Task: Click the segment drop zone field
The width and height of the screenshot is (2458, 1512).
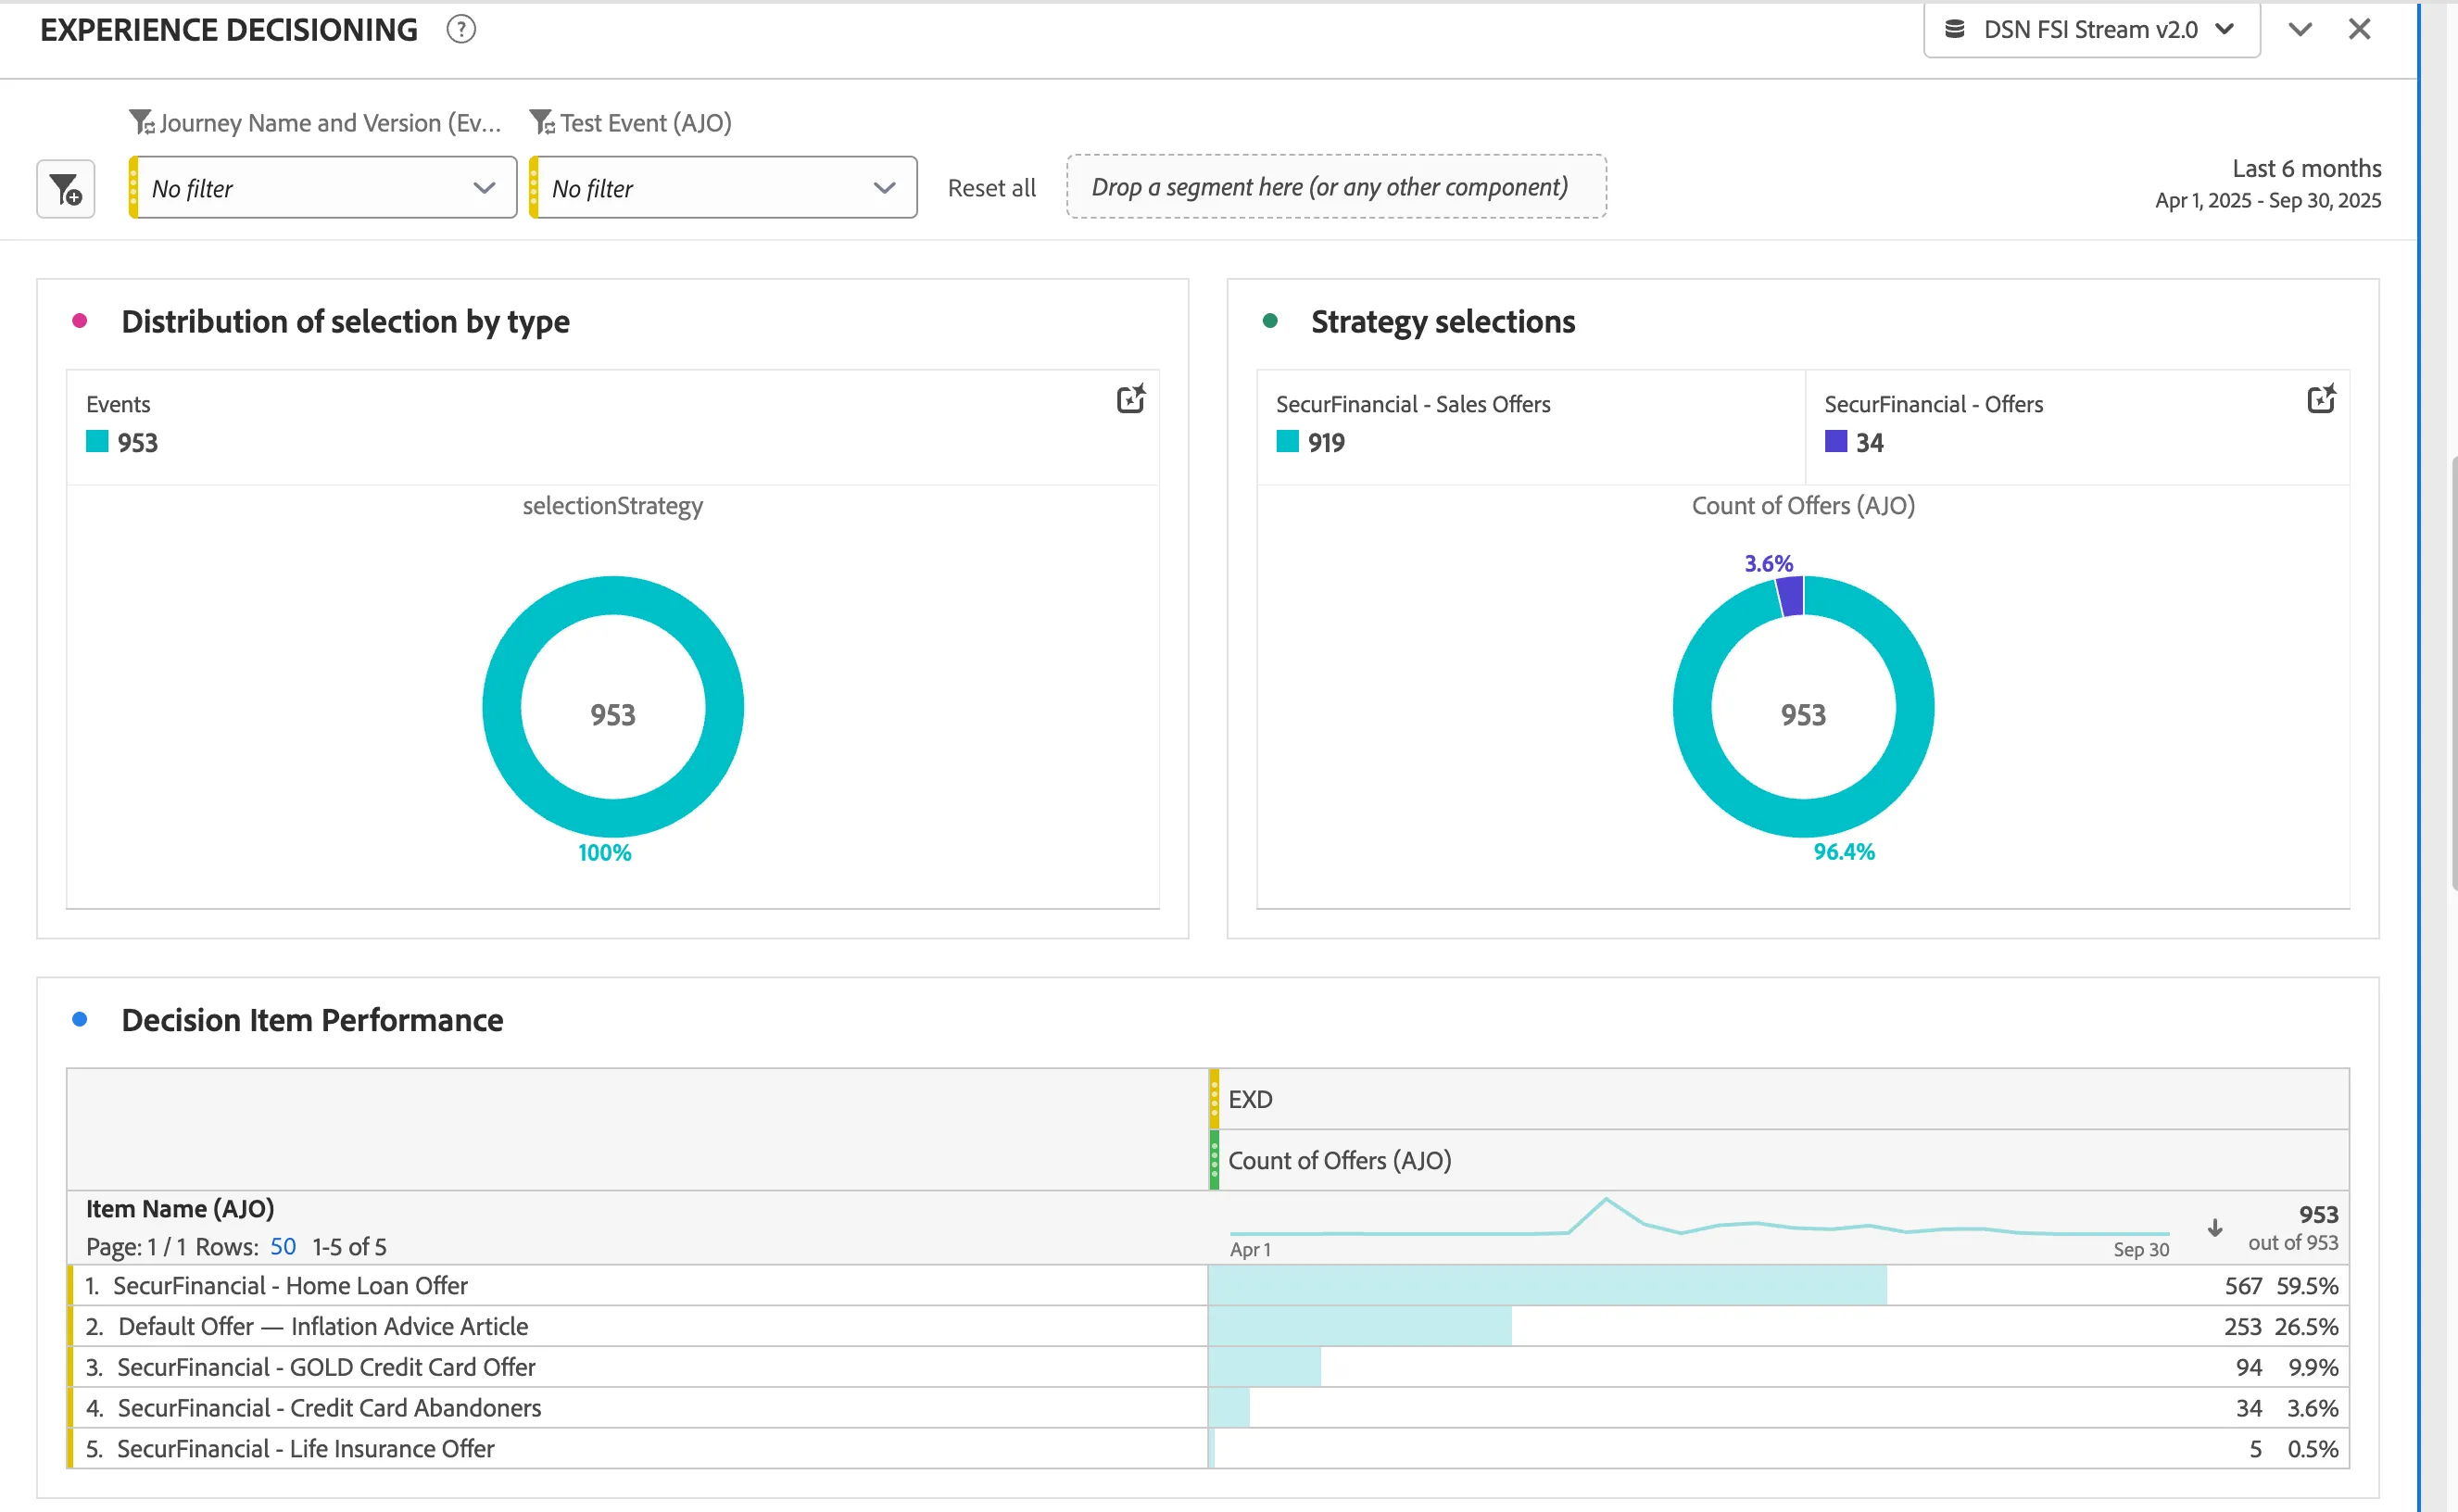Action: point(1337,187)
